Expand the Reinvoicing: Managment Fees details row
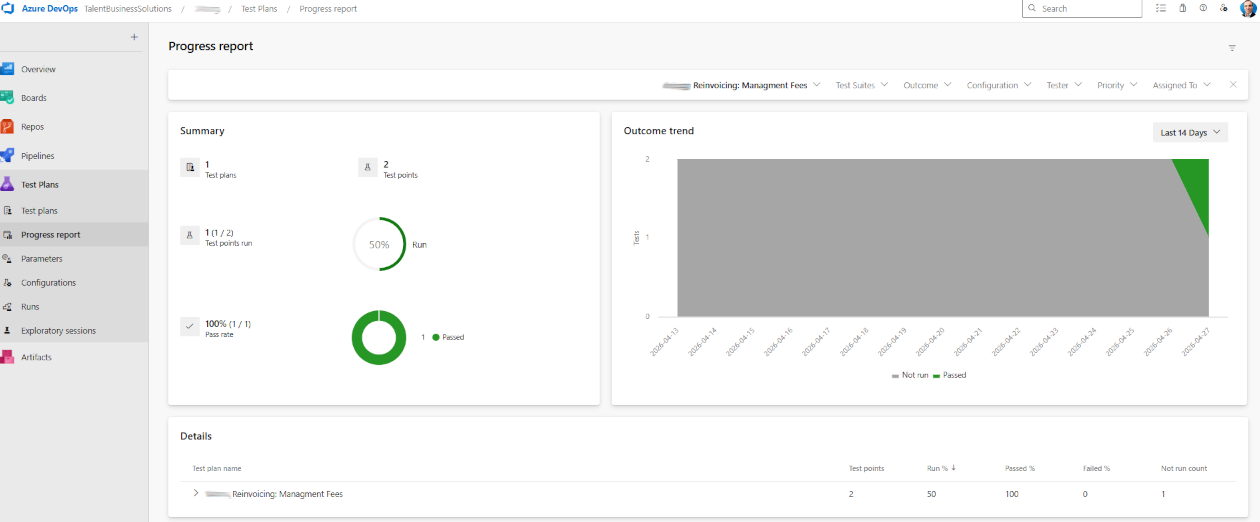The width and height of the screenshot is (1260, 522). tap(196, 493)
